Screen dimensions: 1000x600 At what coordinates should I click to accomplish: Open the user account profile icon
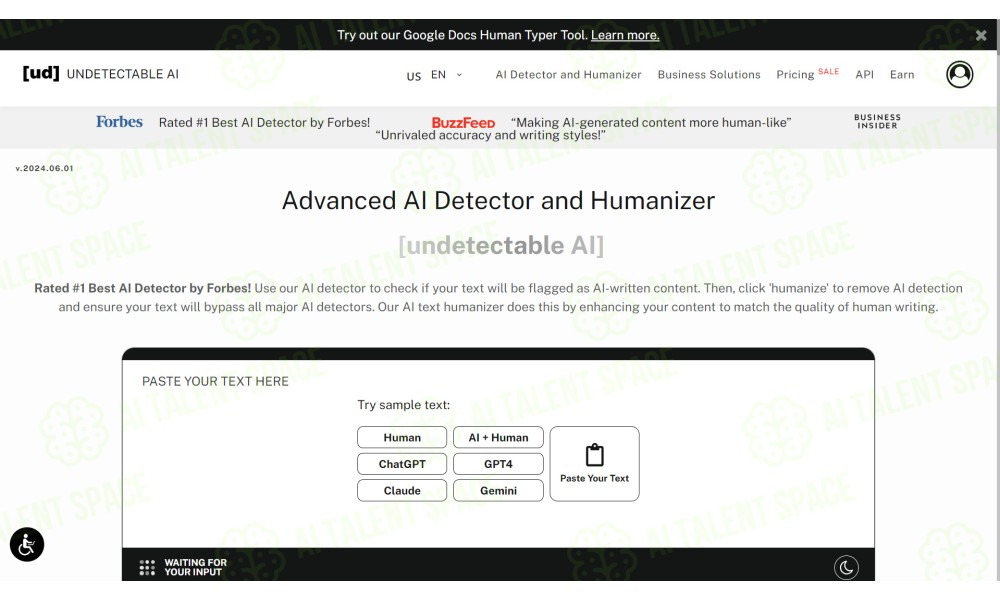click(x=959, y=75)
